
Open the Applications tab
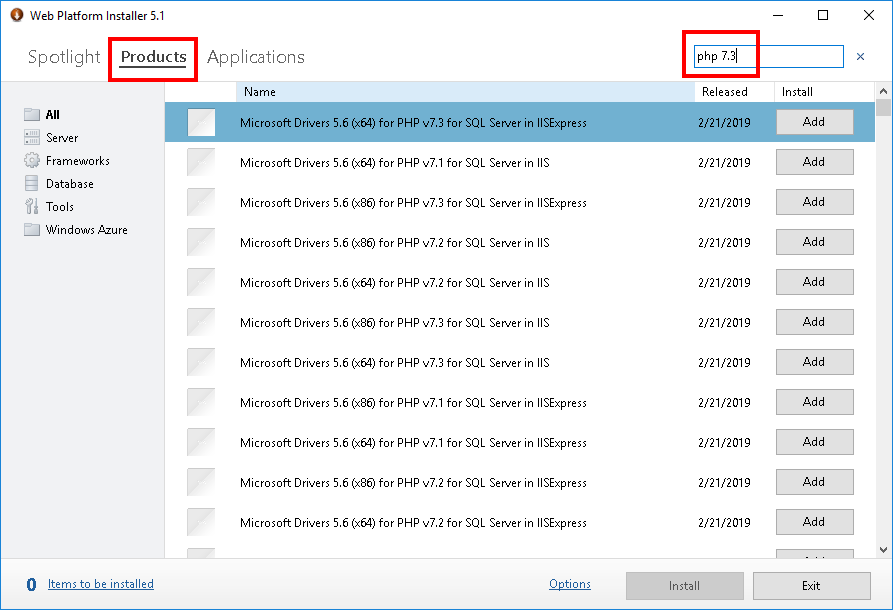point(256,57)
